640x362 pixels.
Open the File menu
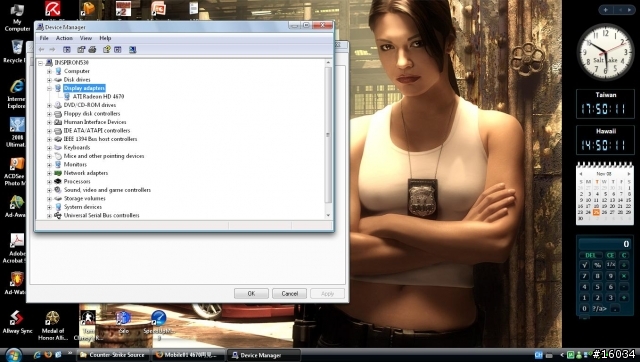(44, 38)
